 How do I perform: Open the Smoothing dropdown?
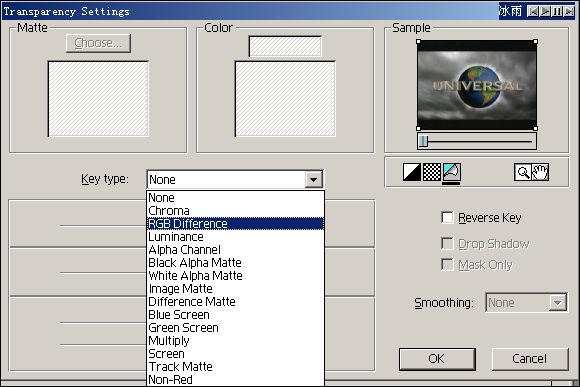pyautogui.click(x=557, y=303)
